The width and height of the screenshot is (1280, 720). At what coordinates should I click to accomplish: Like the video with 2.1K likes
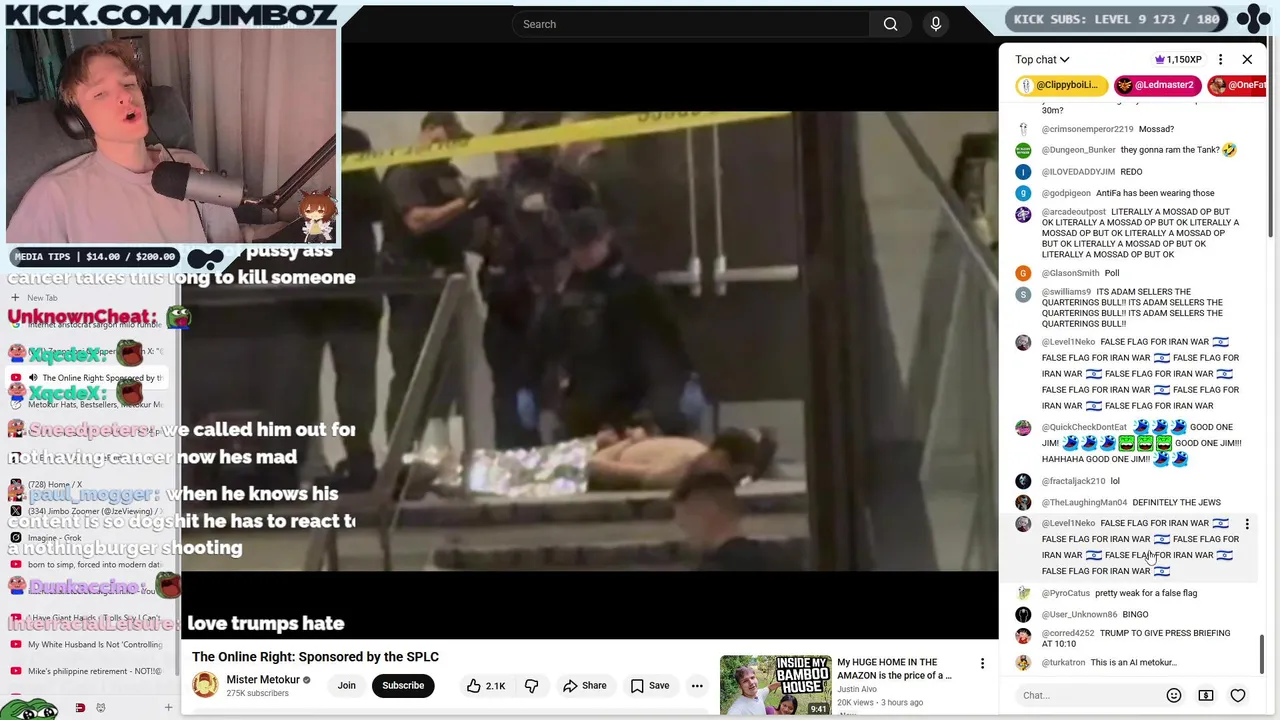[485, 685]
